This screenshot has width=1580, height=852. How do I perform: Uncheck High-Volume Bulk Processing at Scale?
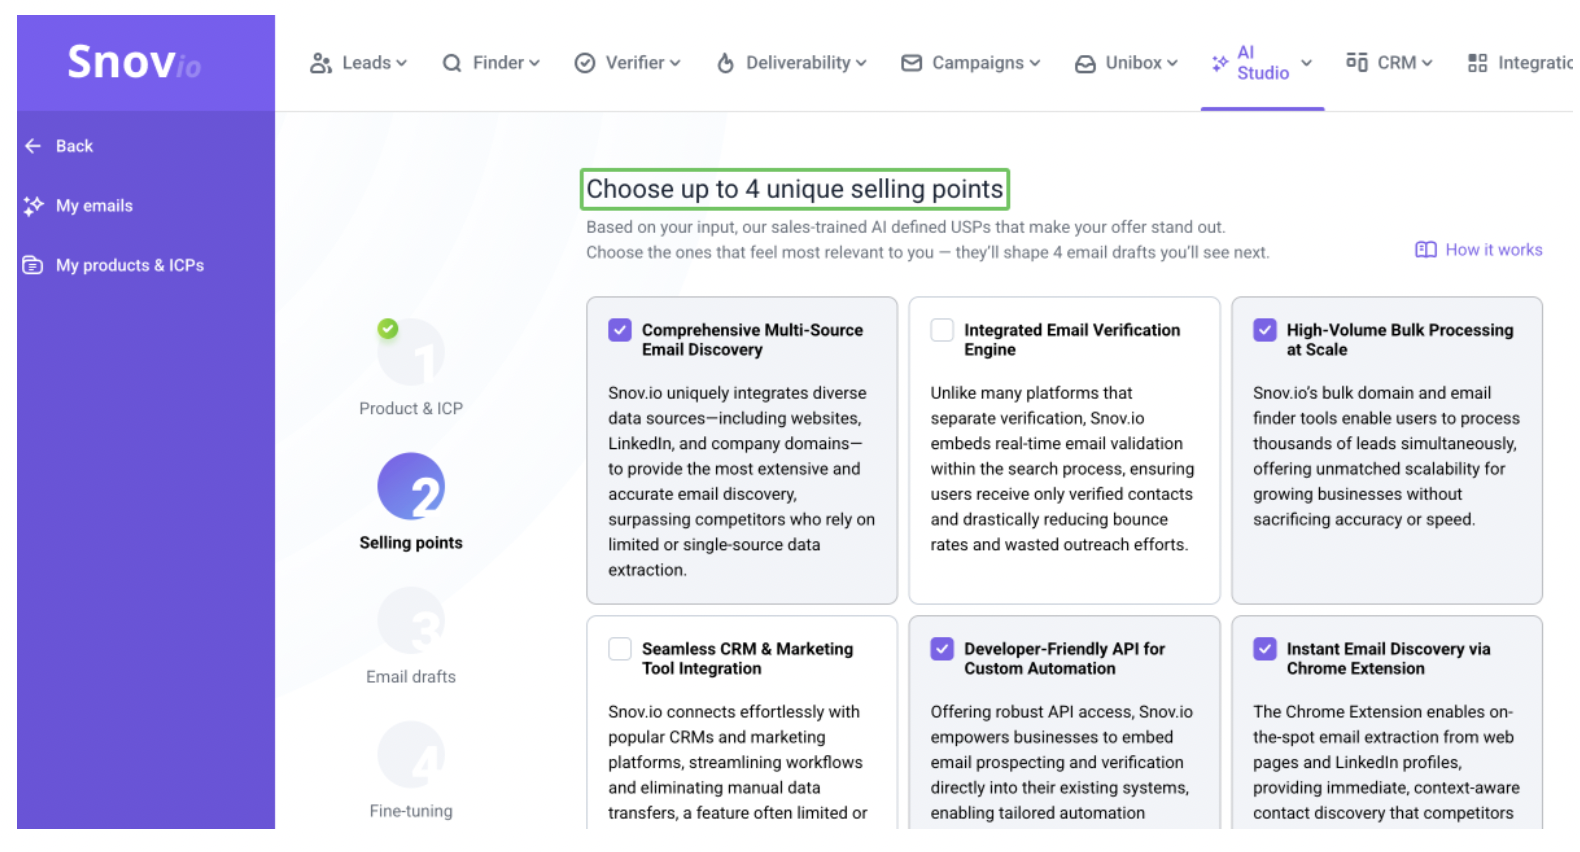pos(1265,330)
